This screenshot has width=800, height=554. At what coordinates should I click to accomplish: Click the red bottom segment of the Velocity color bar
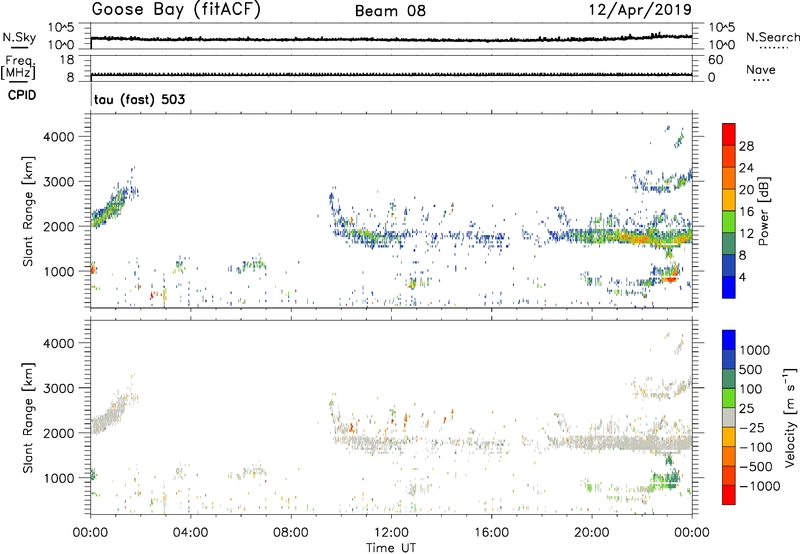(x=729, y=495)
